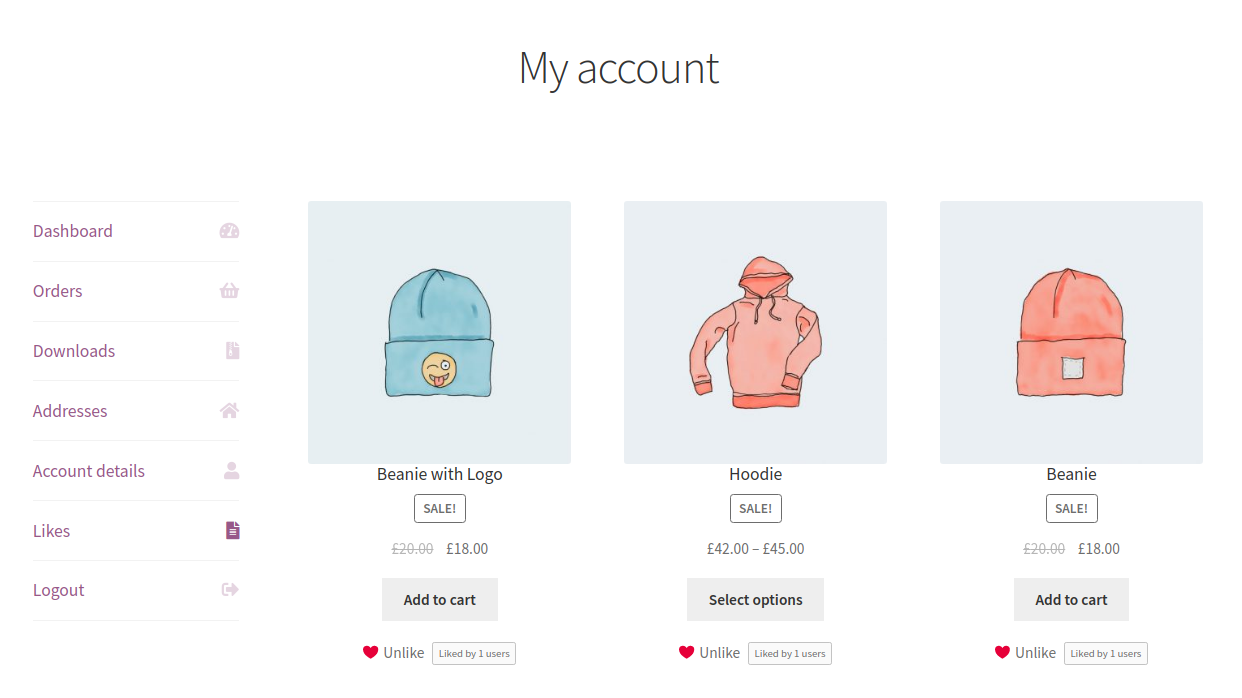Click the Logout exit icon
The image size is (1242, 698).
pyautogui.click(x=229, y=590)
